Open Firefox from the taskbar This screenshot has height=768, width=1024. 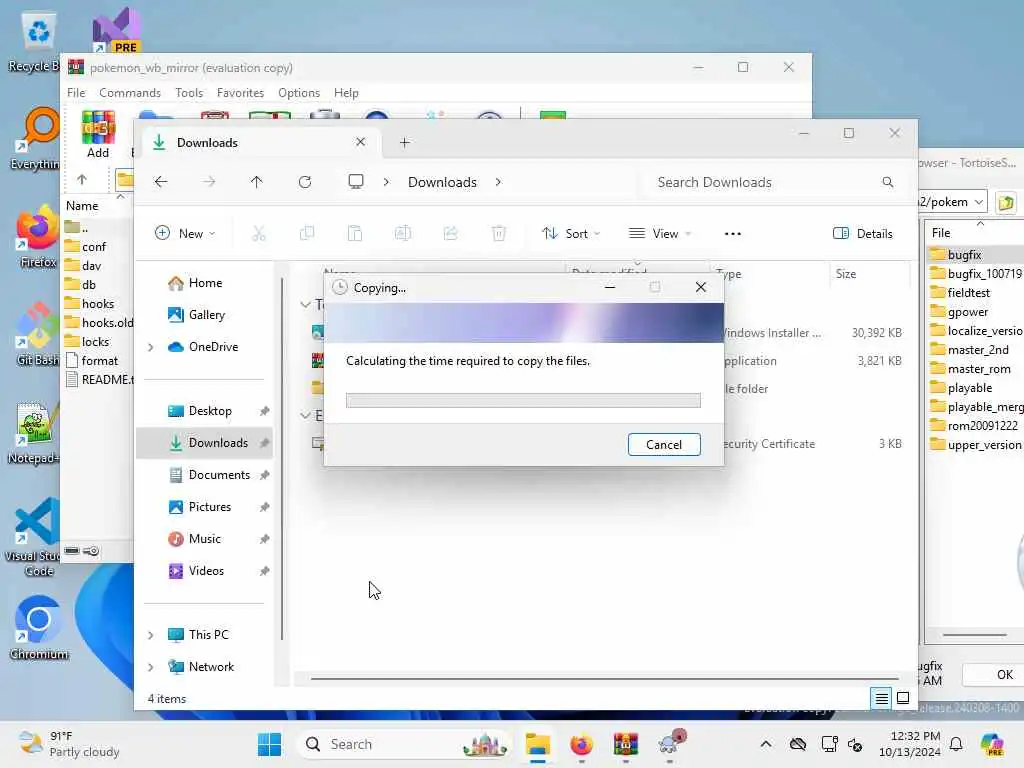coord(581,744)
